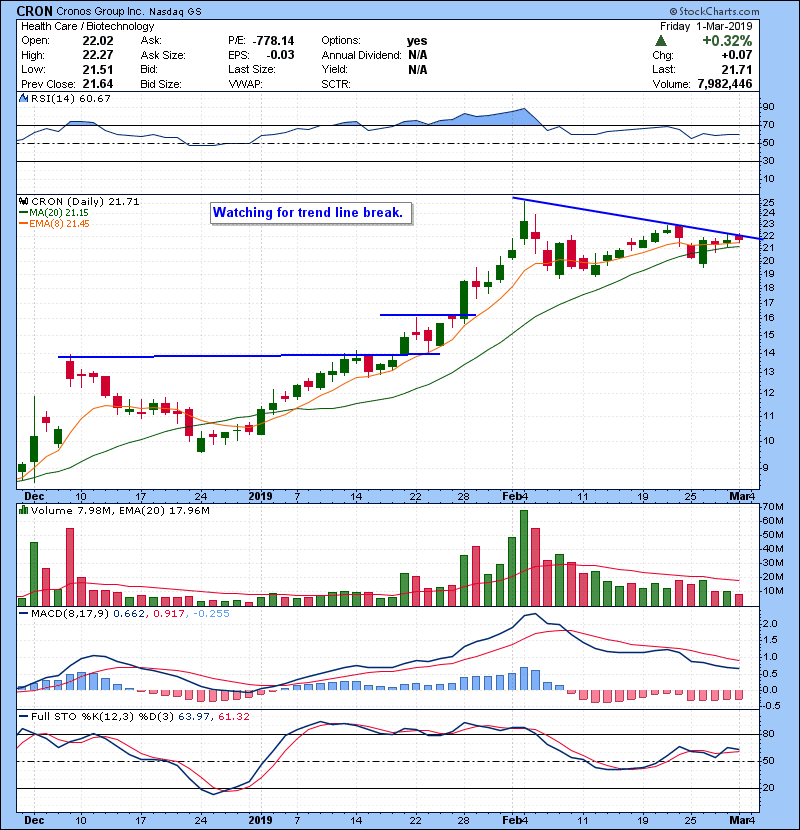This screenshot has height=830, width=800.
Task: Click the Open price value 22.02
Action: coord(98,41)
